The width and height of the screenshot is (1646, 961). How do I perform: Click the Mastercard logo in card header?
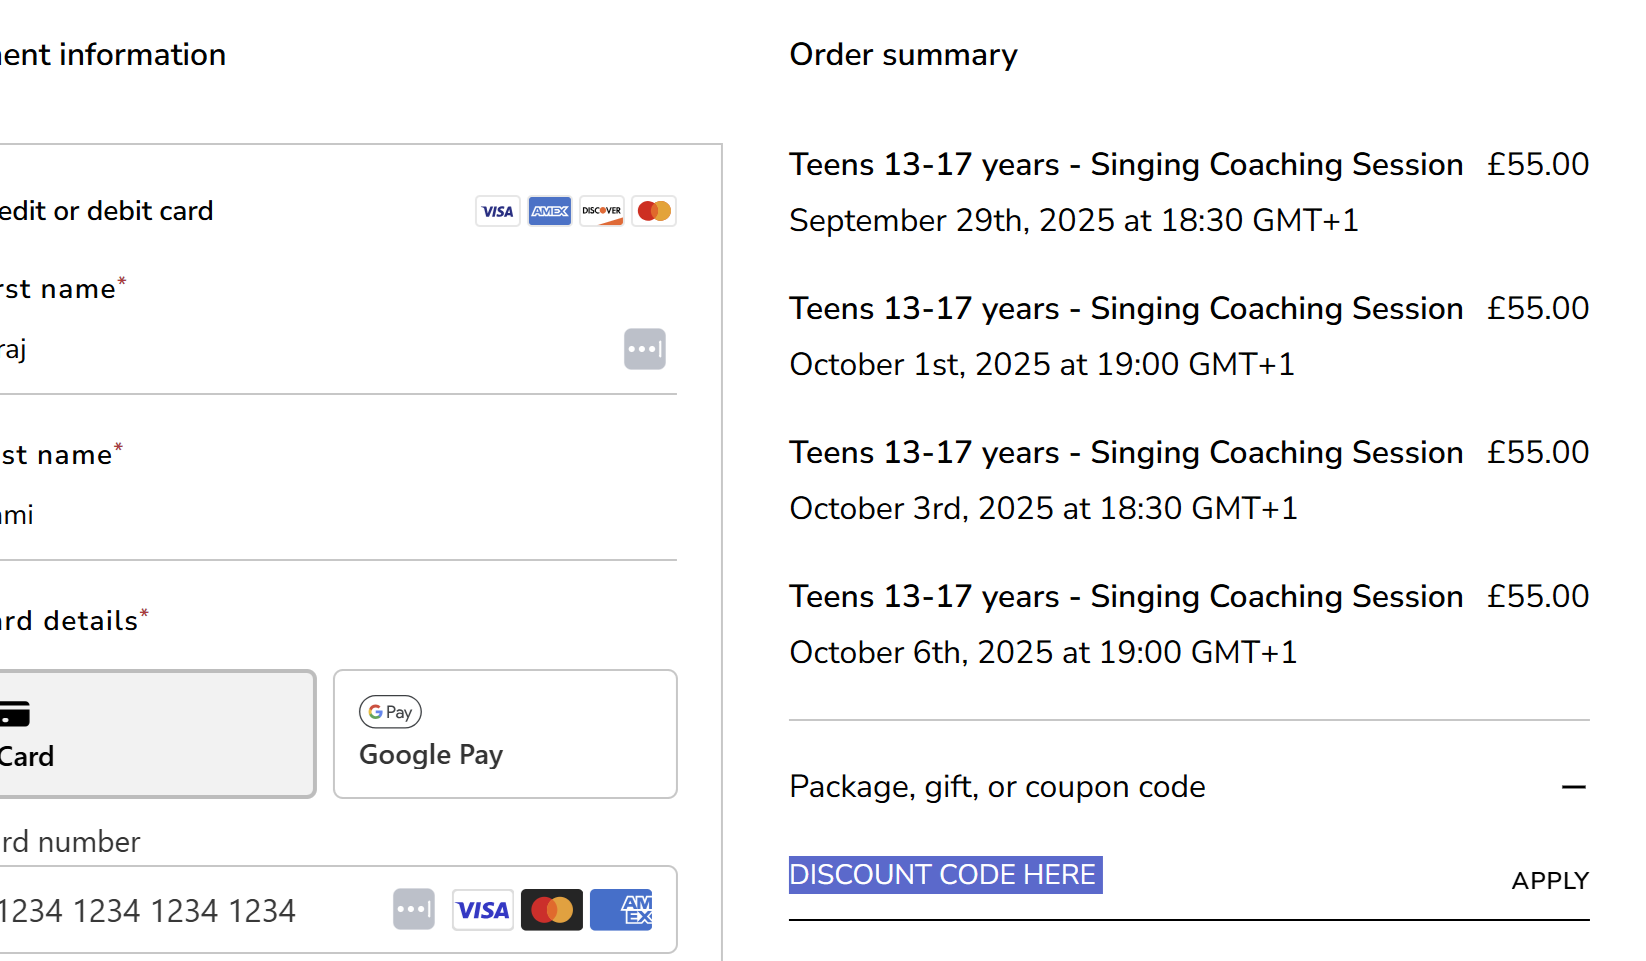(654, 211)
